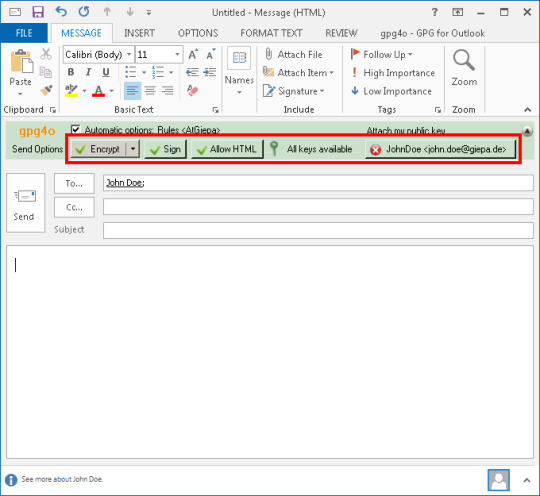Open the FILE tab
This screenshot has width=540, height=496.
tap(24, 33)
